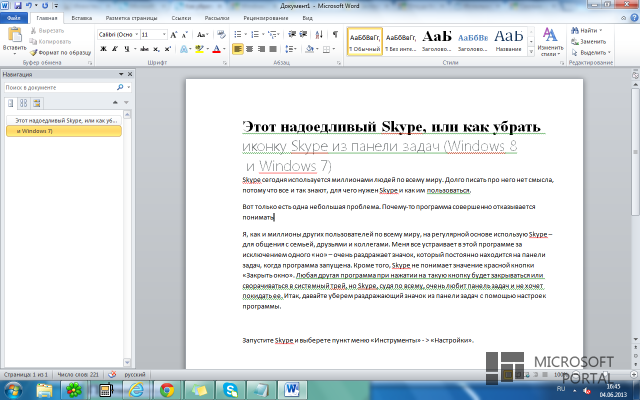The width and height of the screenshot is (640, 400).
Task: Increase paragraph indent
Action: (x=303, y=35)
